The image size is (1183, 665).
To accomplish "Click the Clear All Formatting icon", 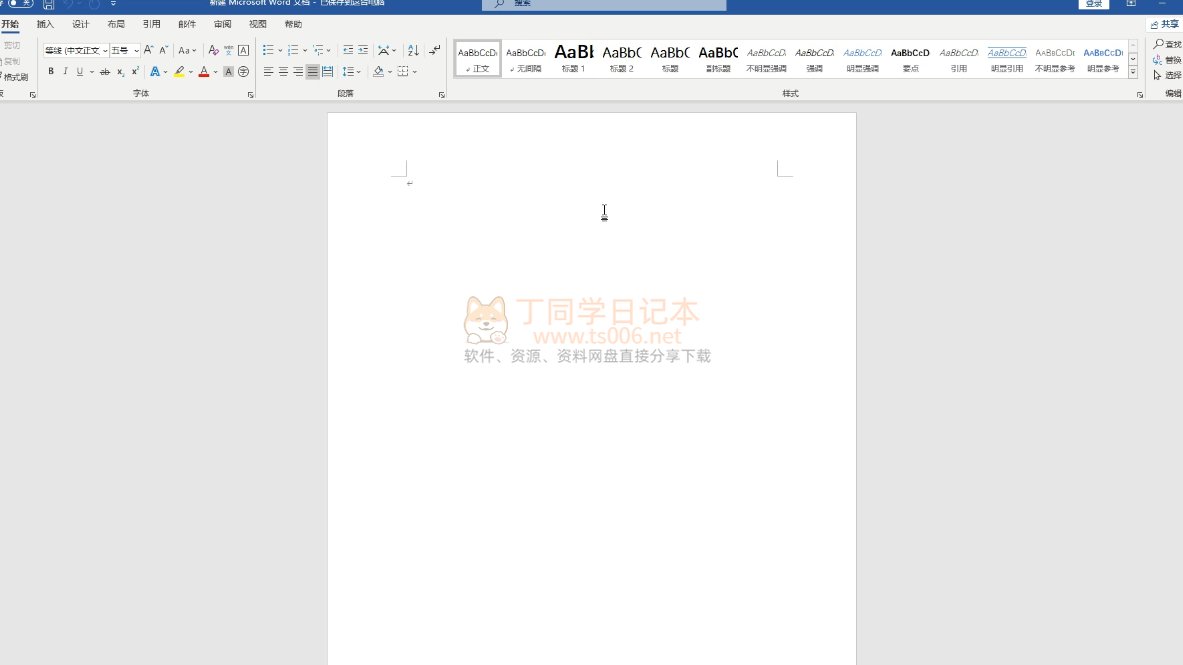I will click(x=213, y=50).
